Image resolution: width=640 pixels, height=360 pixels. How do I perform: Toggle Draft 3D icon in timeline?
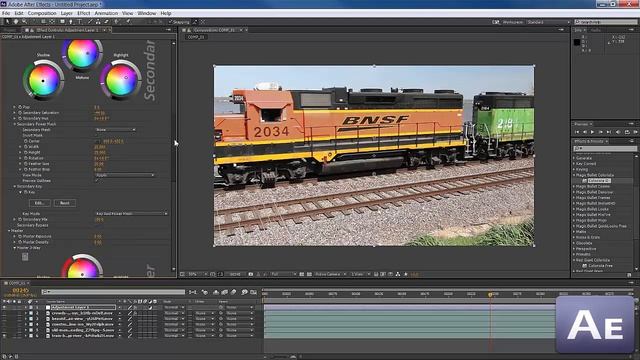coord(204,292)
